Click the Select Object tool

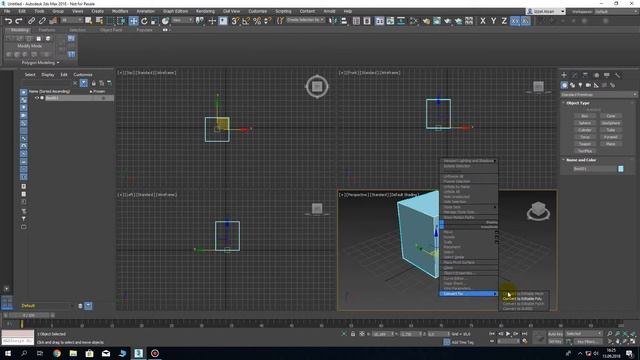(x=89, y=20)
